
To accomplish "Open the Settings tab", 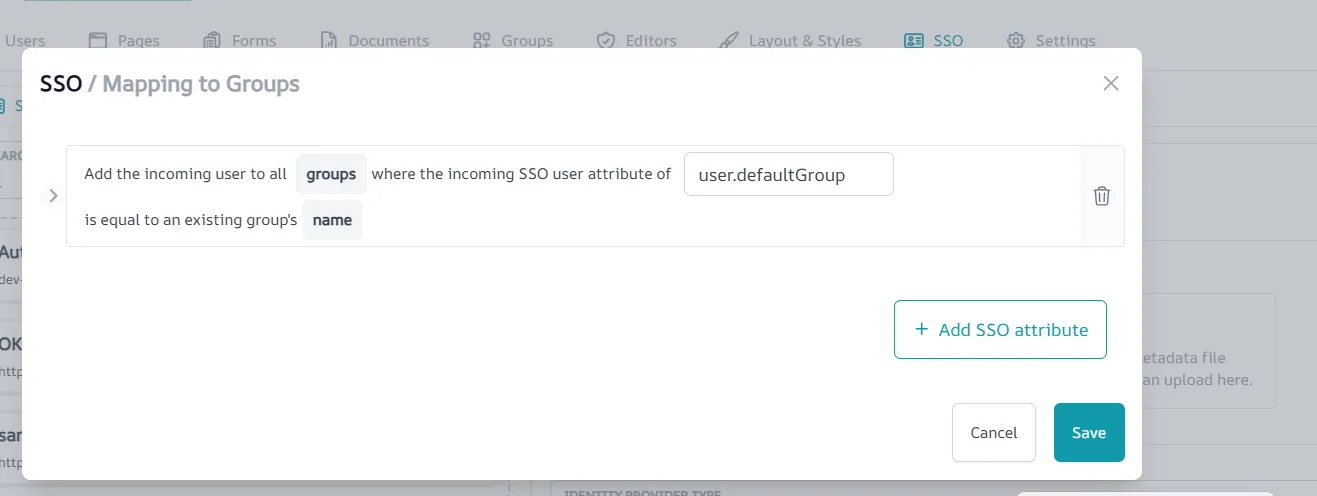I will coord(1051,41).
